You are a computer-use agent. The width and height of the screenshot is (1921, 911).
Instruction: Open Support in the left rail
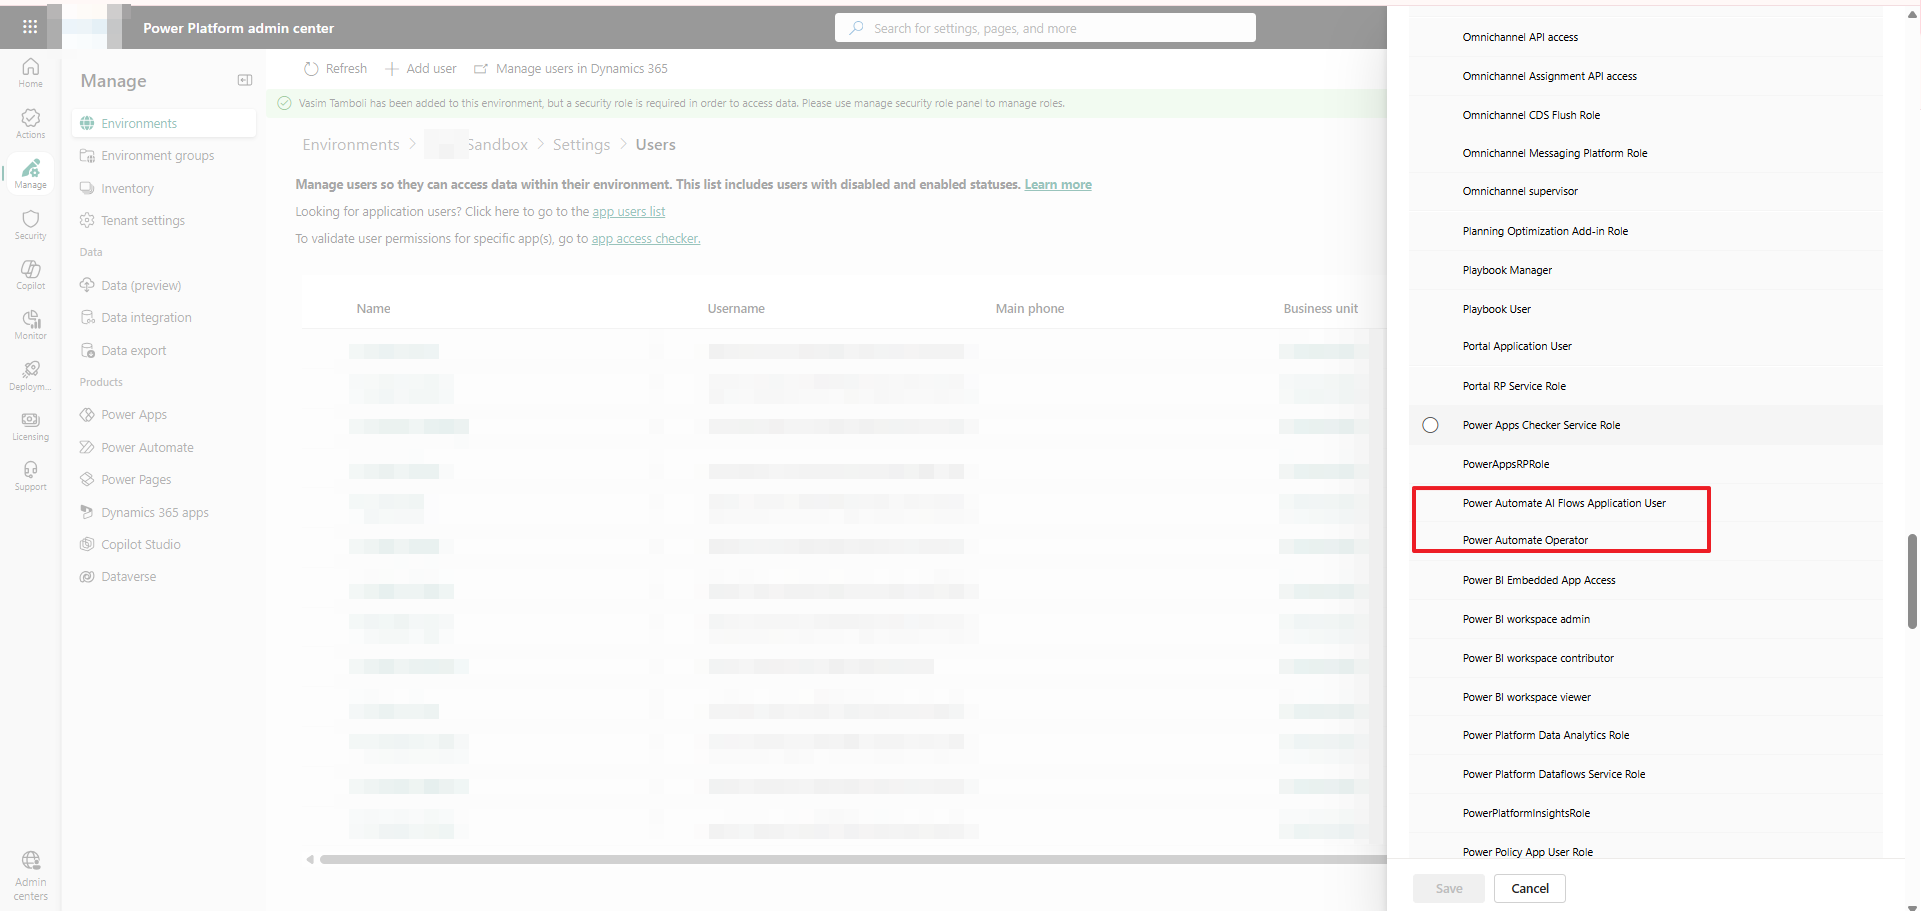point(31,475)
